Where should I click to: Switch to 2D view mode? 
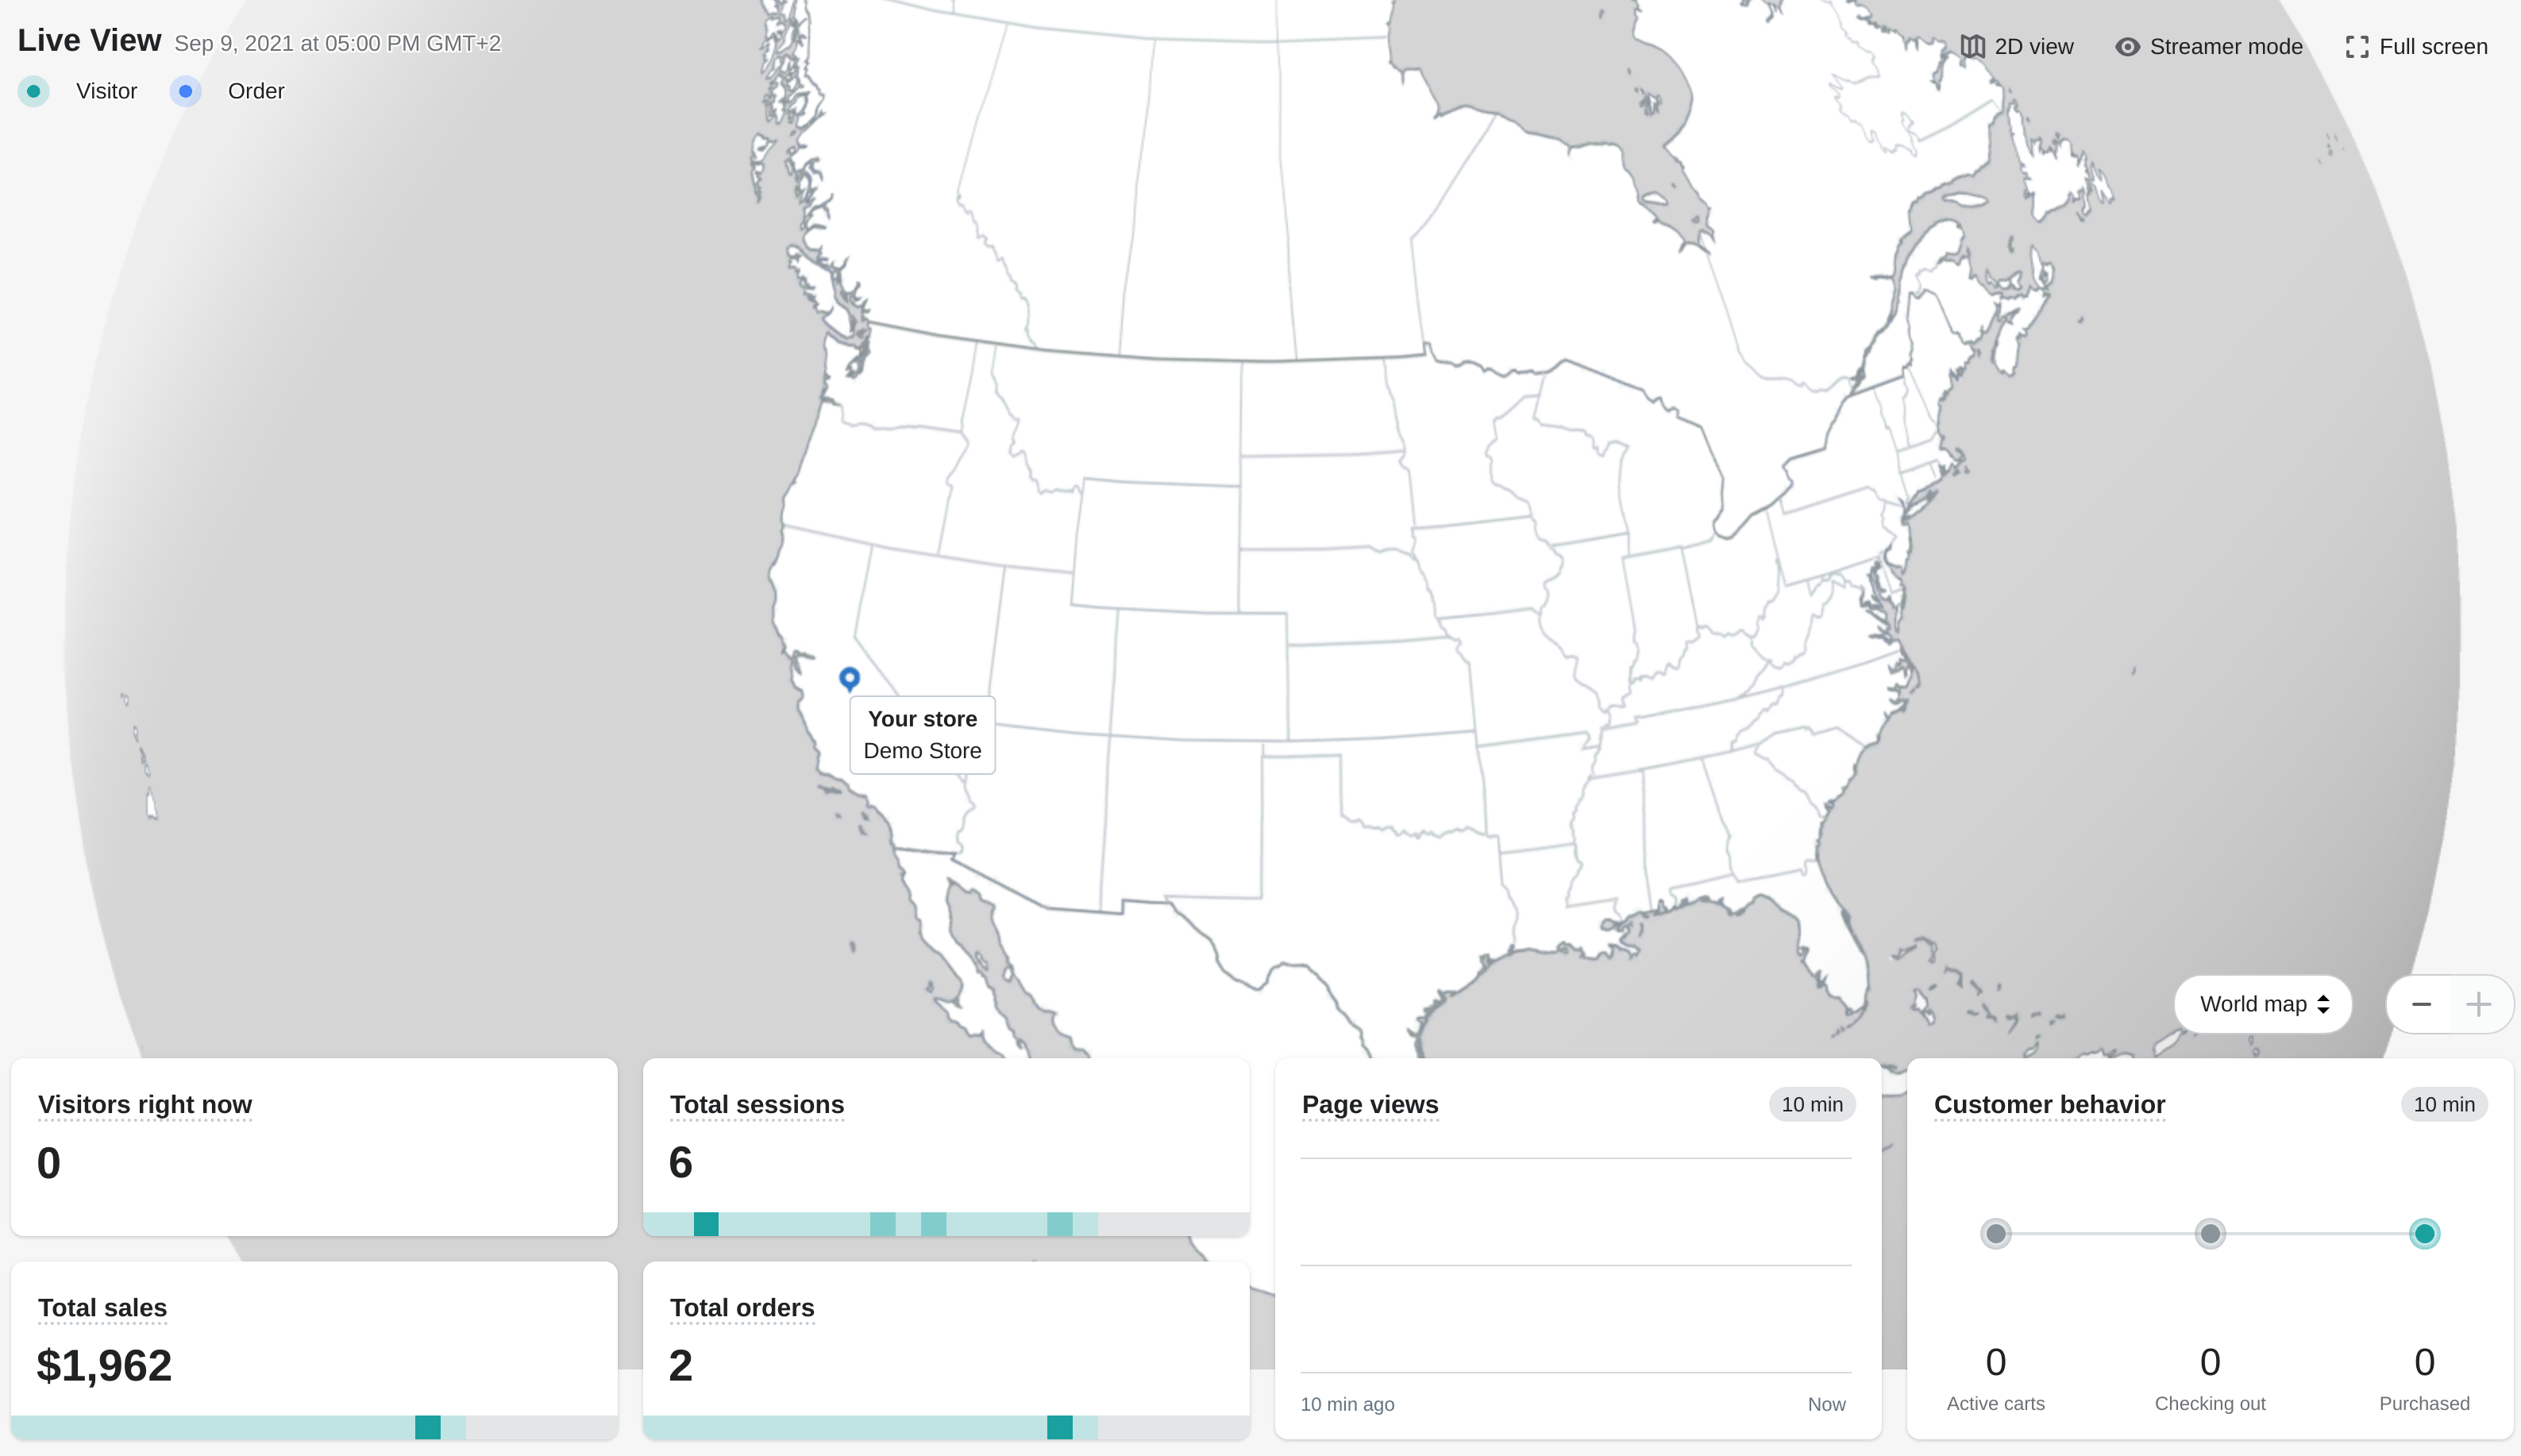2017,47
